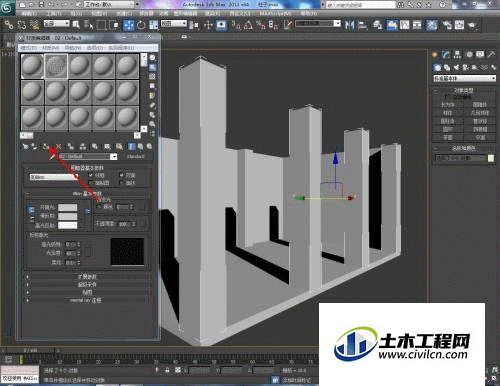500x386 pixels.
Task: Open the reference coordinate system dropdown
Action: (x=174, y=23)
